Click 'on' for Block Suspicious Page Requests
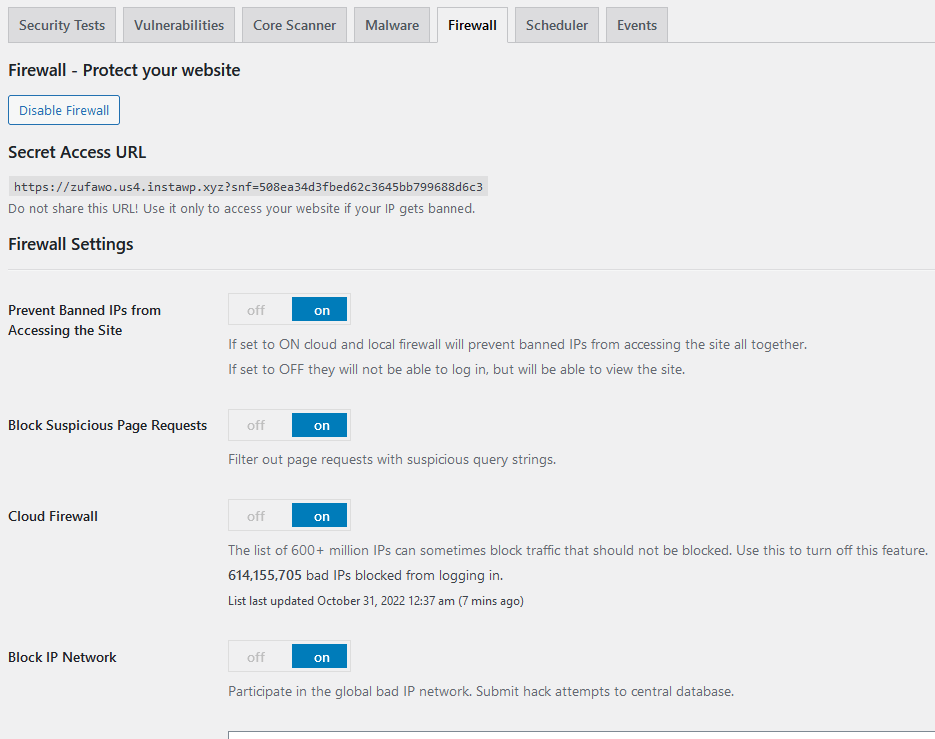Screen dimensions: 935x739 (320, 425)
